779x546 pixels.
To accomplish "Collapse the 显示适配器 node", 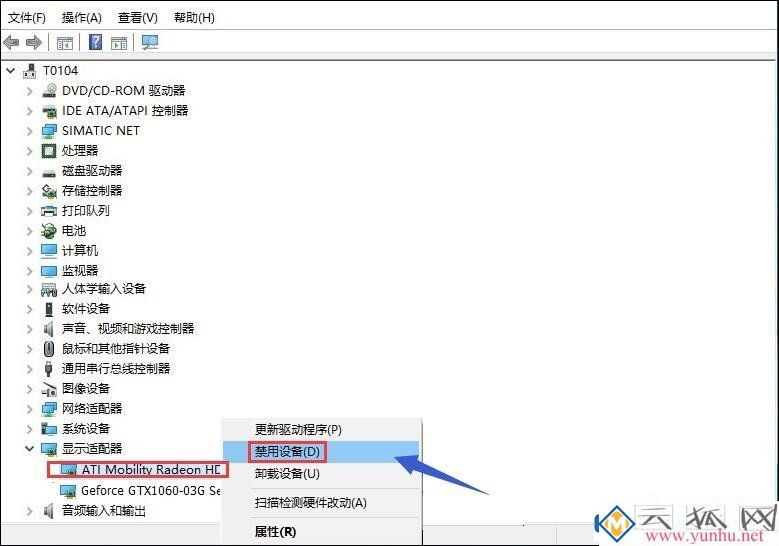I will tap(29, 449).
